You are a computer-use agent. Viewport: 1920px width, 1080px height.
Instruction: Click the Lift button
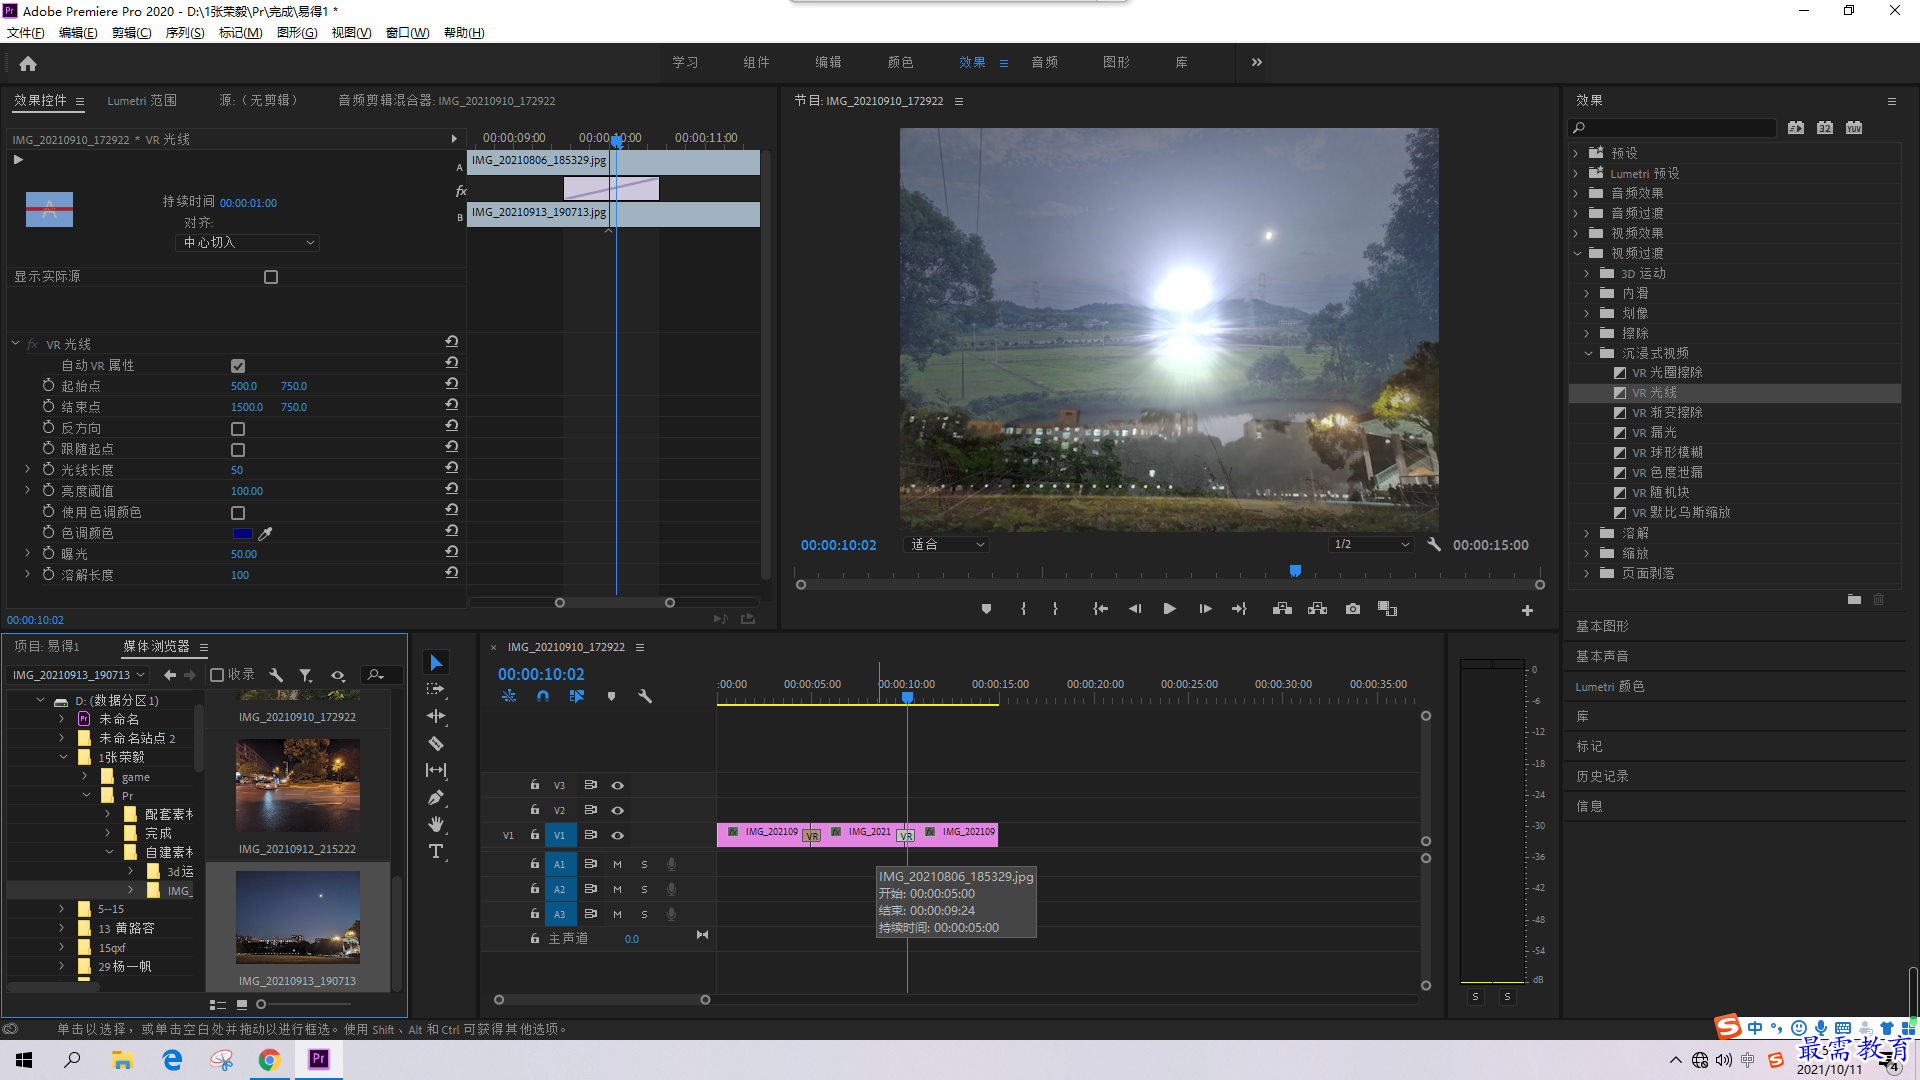1282,609
